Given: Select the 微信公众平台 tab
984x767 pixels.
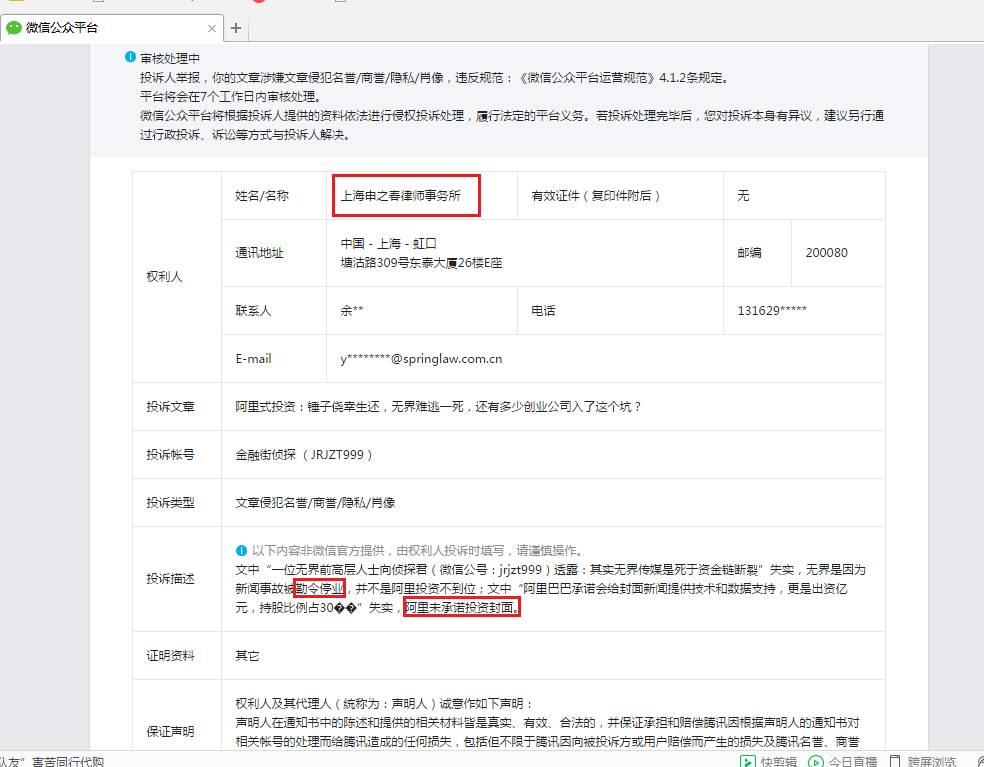Looking at the screenshot, I should [112, 28].
